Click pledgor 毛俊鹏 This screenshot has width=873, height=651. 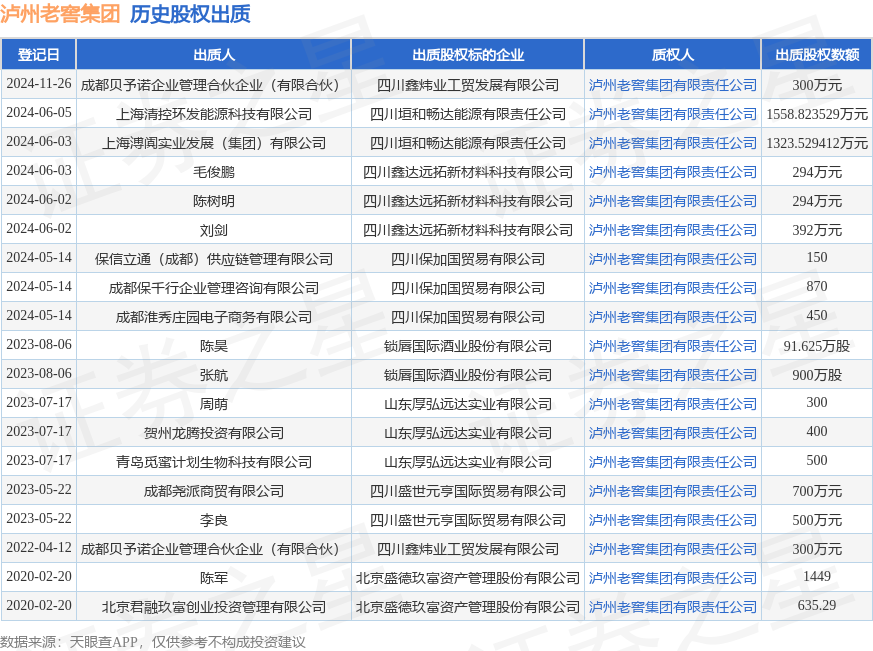pos(214,172)
